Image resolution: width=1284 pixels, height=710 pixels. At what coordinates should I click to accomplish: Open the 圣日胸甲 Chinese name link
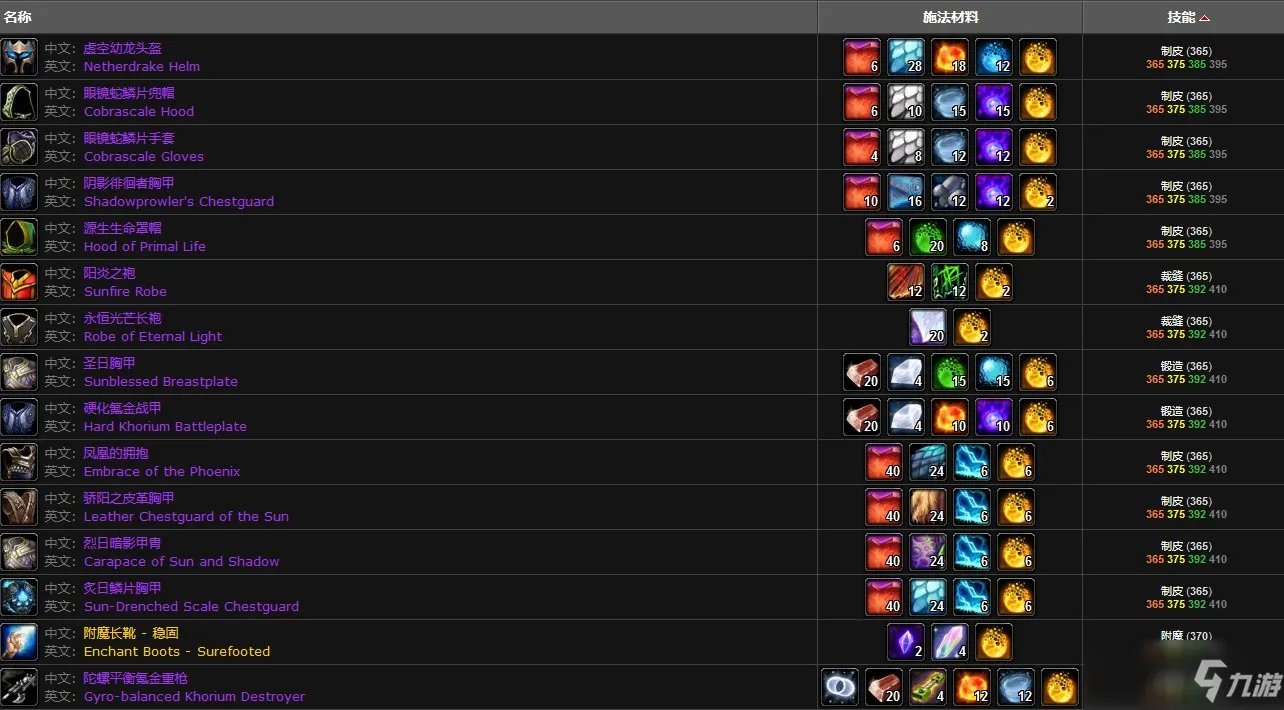coord(110,363)
